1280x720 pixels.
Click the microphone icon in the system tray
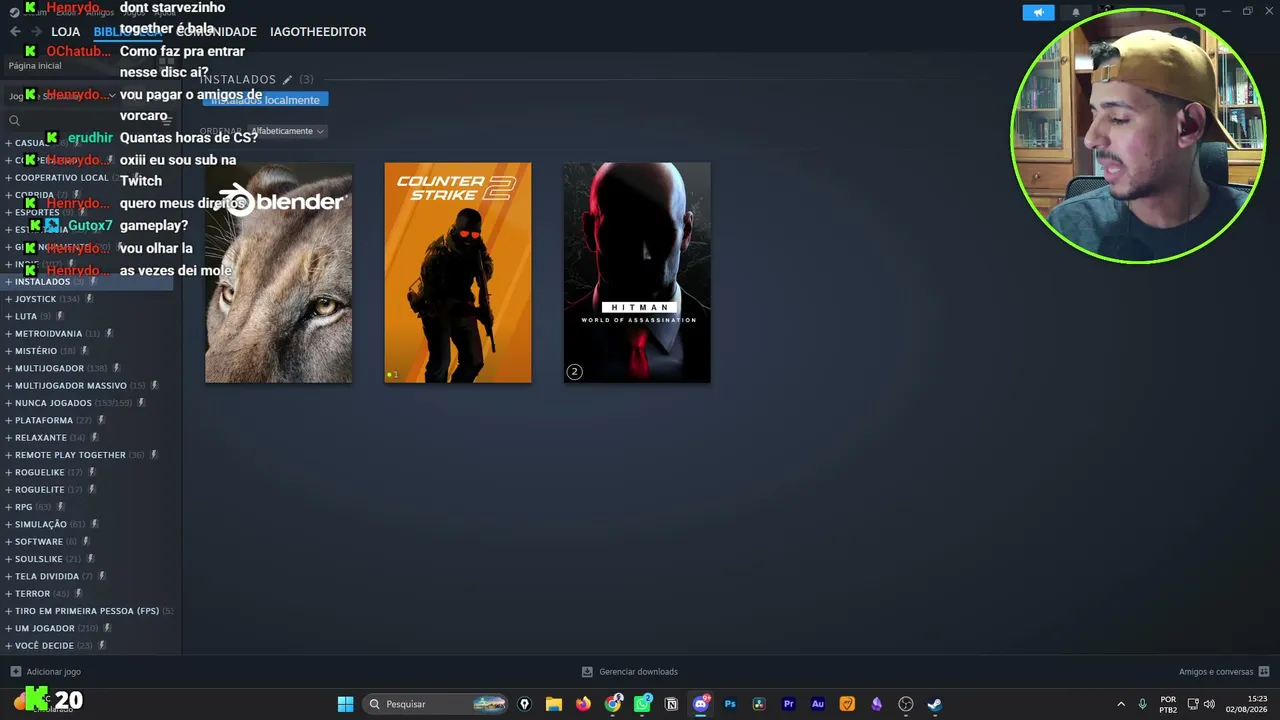(1142, 704)
